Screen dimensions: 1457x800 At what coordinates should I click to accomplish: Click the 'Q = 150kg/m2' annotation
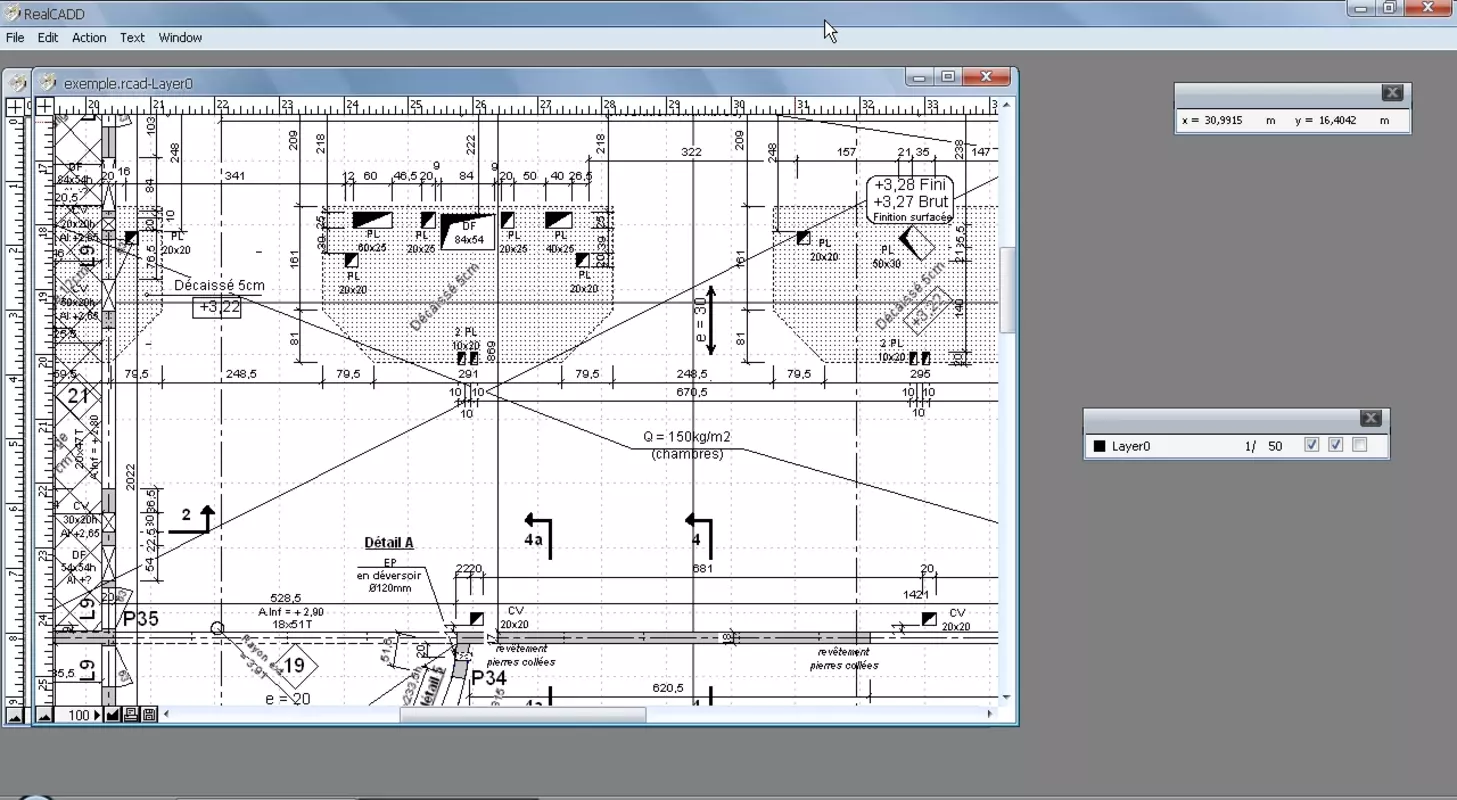(x=686, y=437)
